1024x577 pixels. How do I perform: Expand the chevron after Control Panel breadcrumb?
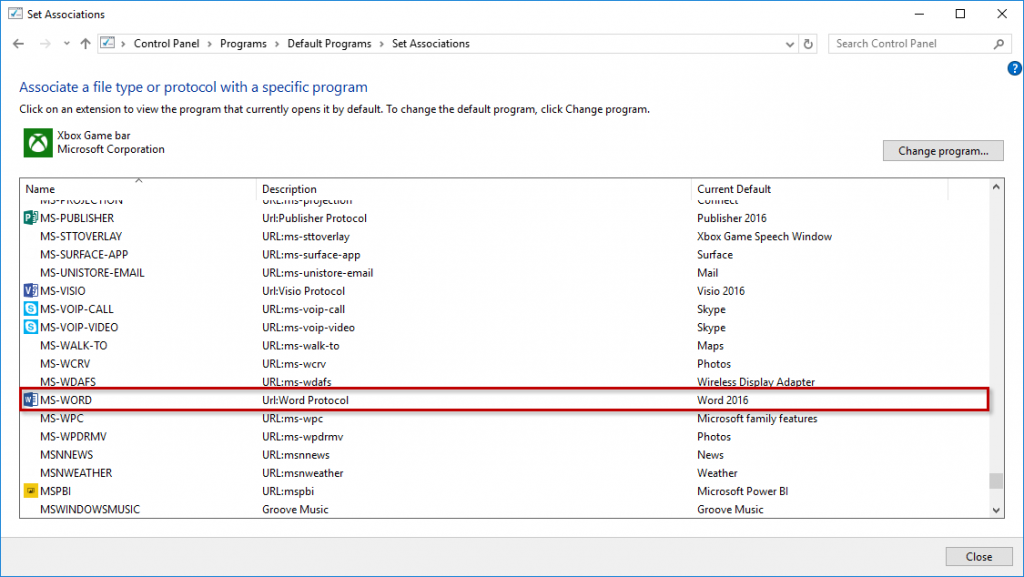pos(210,44)
